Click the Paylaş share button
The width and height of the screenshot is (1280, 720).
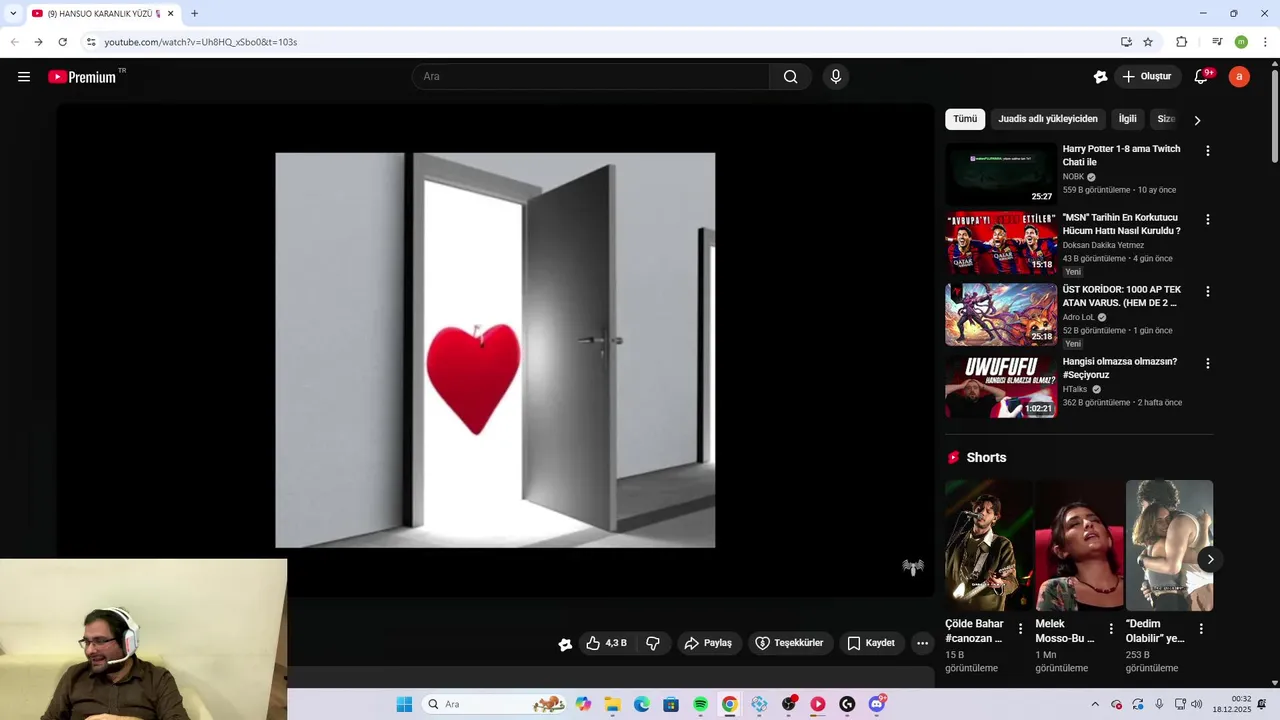(708, 643)
